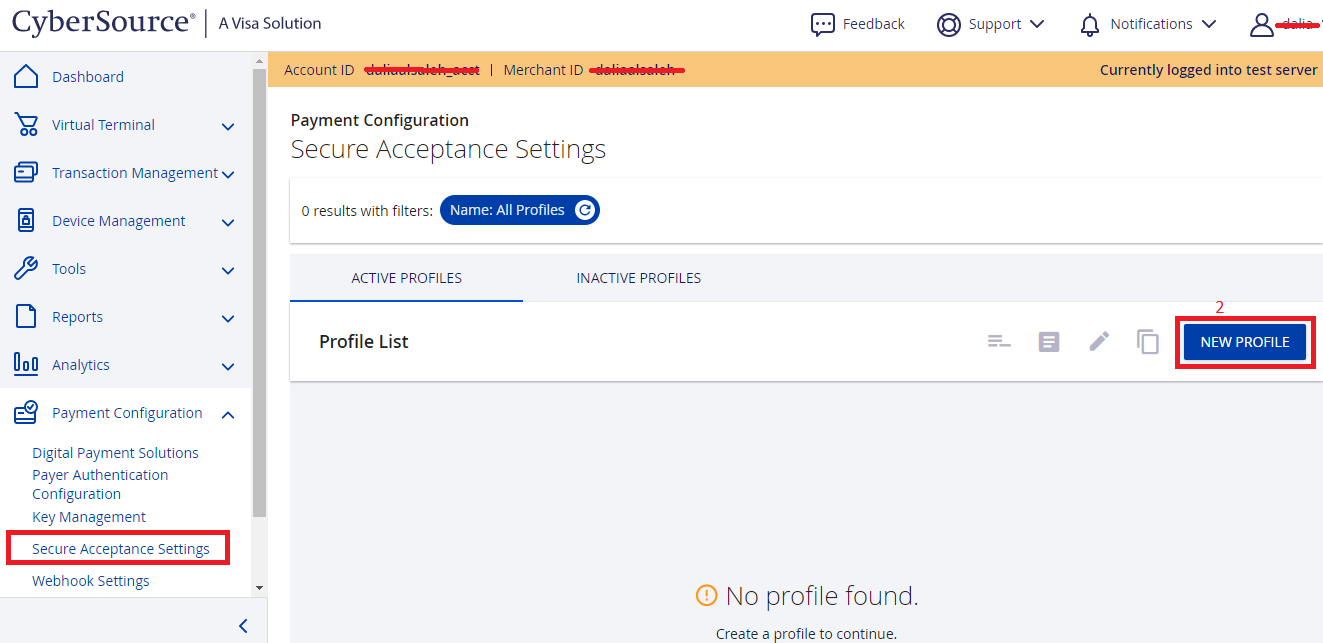Click the 'No profile found.' message
This screenshot has height=643, width=1323.
[x=822, y=596]
